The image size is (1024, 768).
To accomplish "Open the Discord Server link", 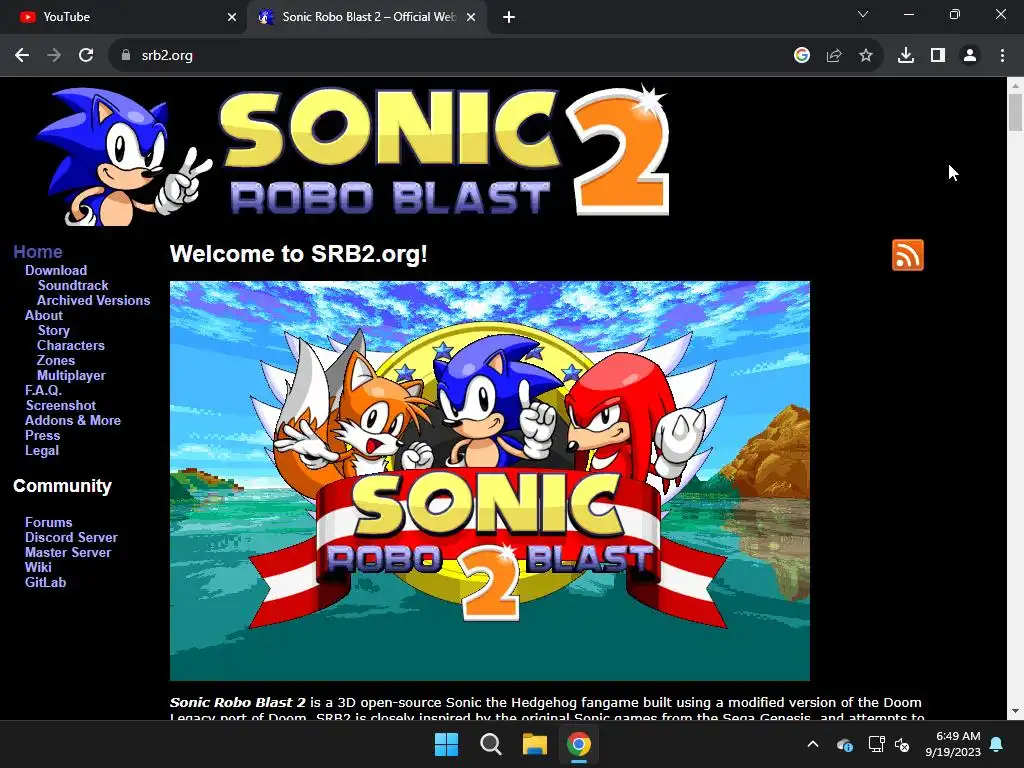I will [71, 537].
